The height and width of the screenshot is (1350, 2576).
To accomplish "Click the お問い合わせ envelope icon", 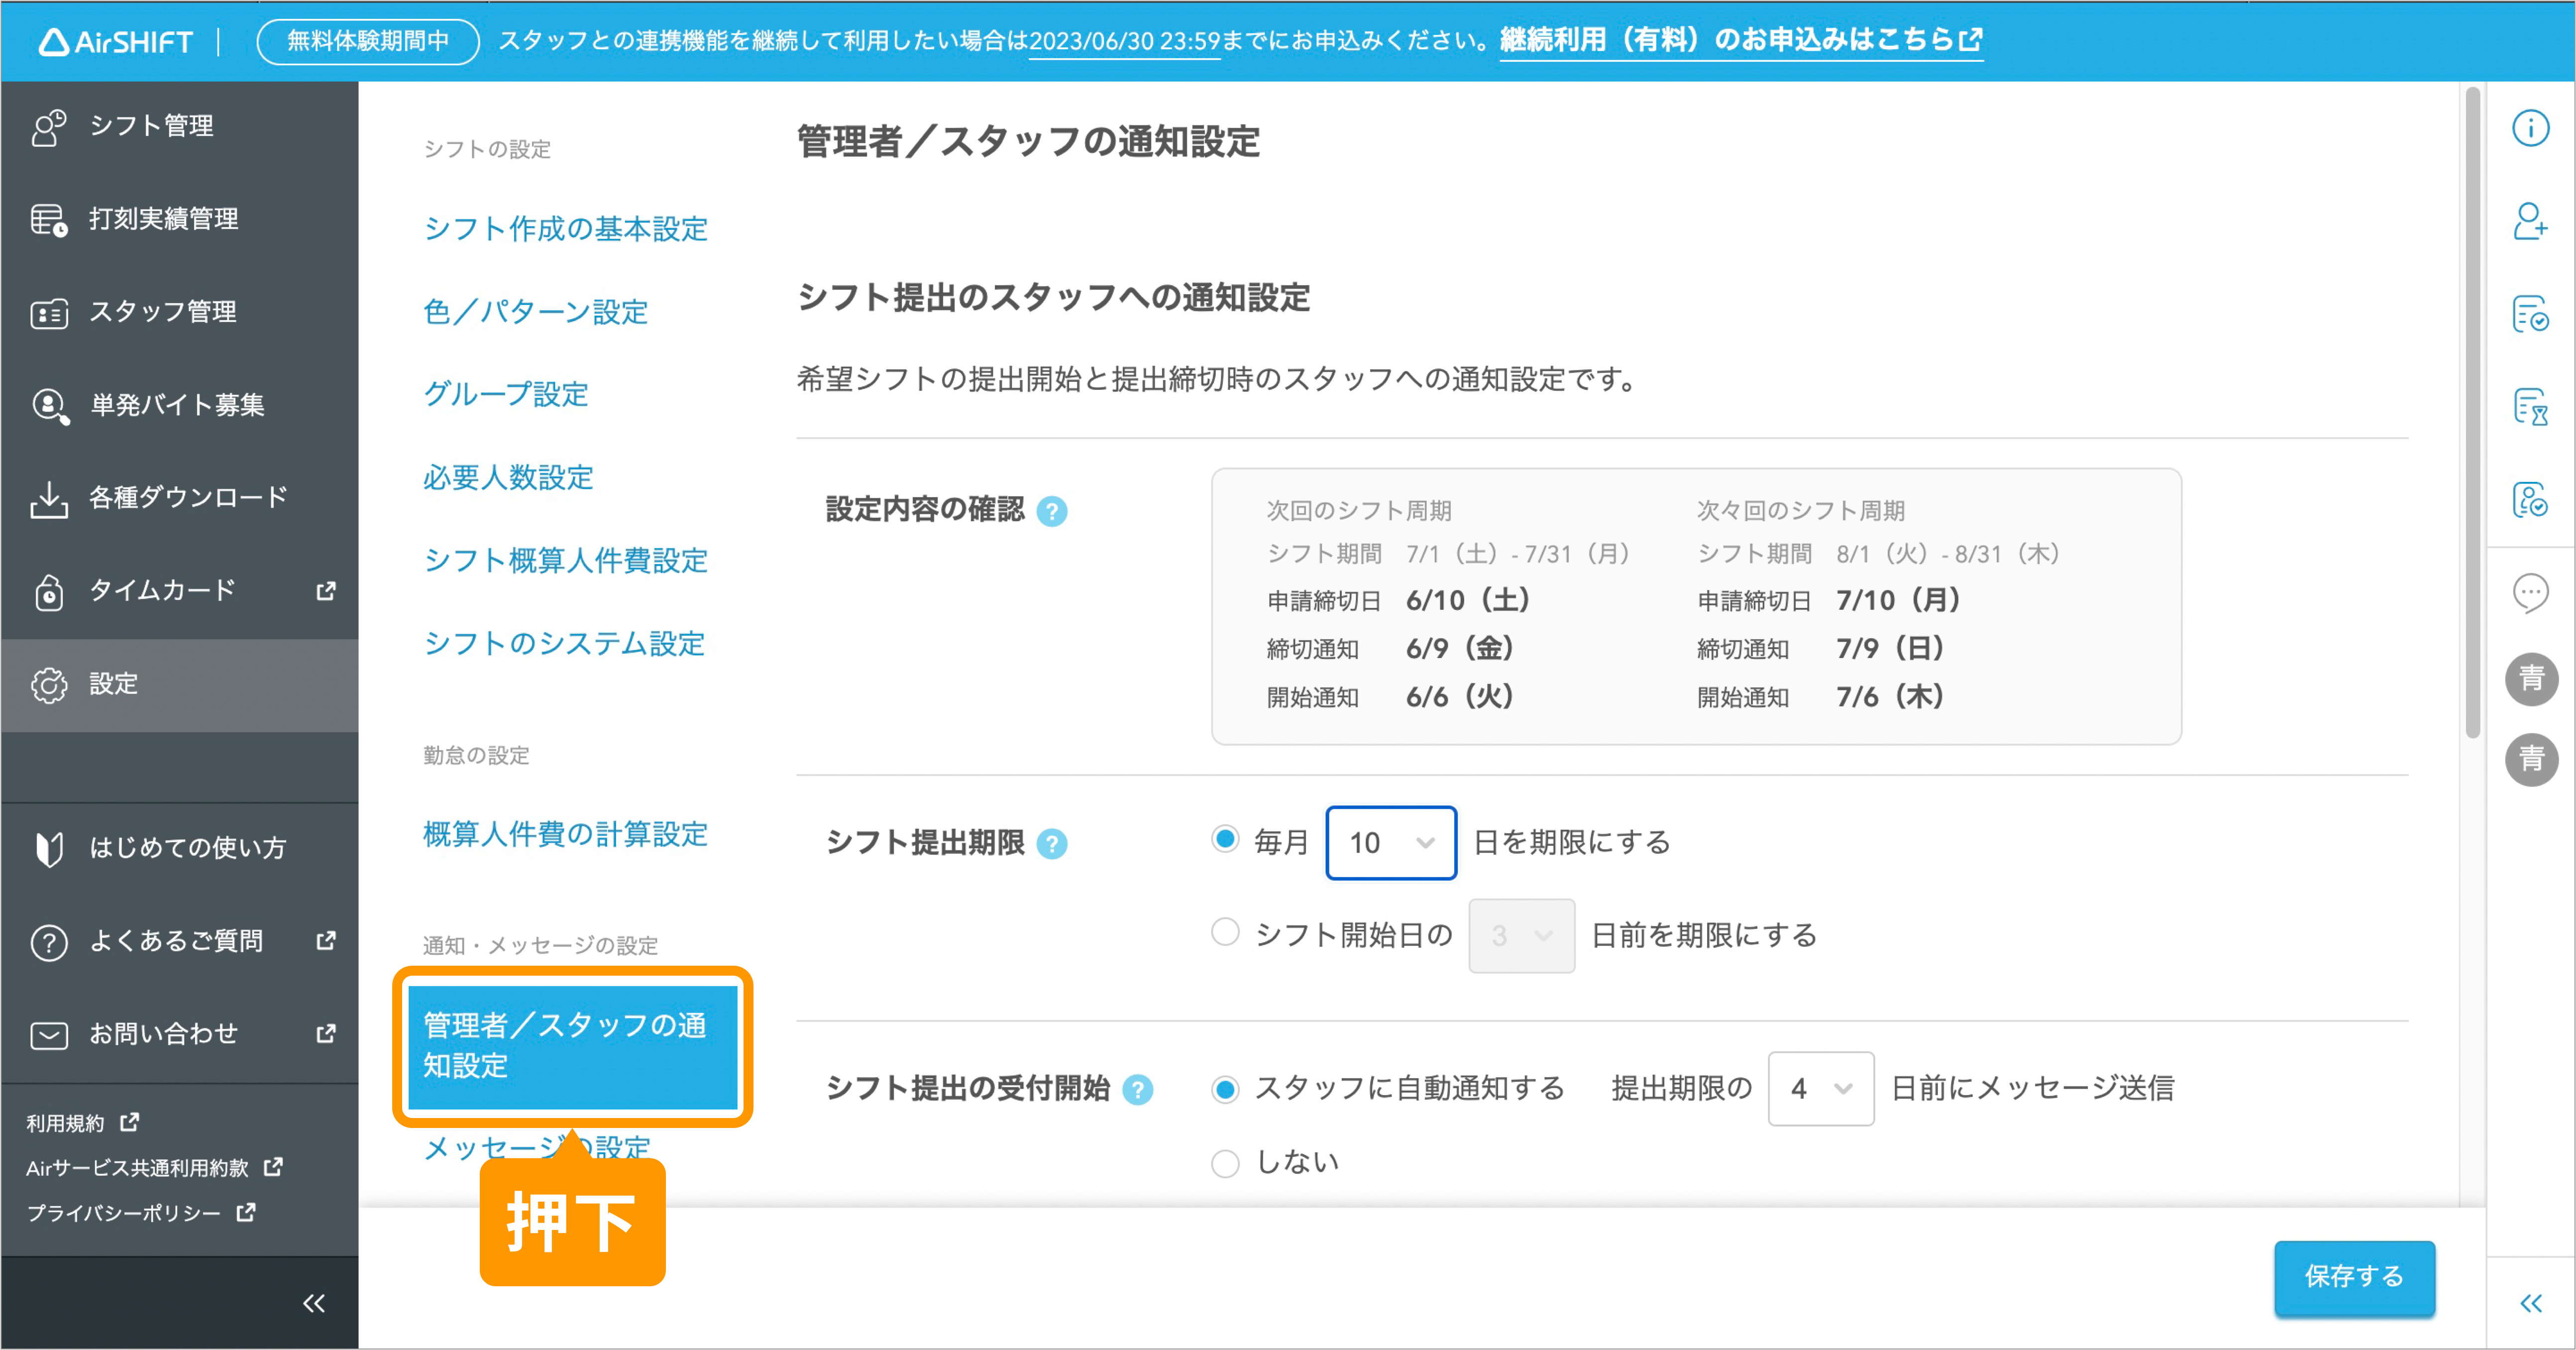I will tap(48, 1035).
